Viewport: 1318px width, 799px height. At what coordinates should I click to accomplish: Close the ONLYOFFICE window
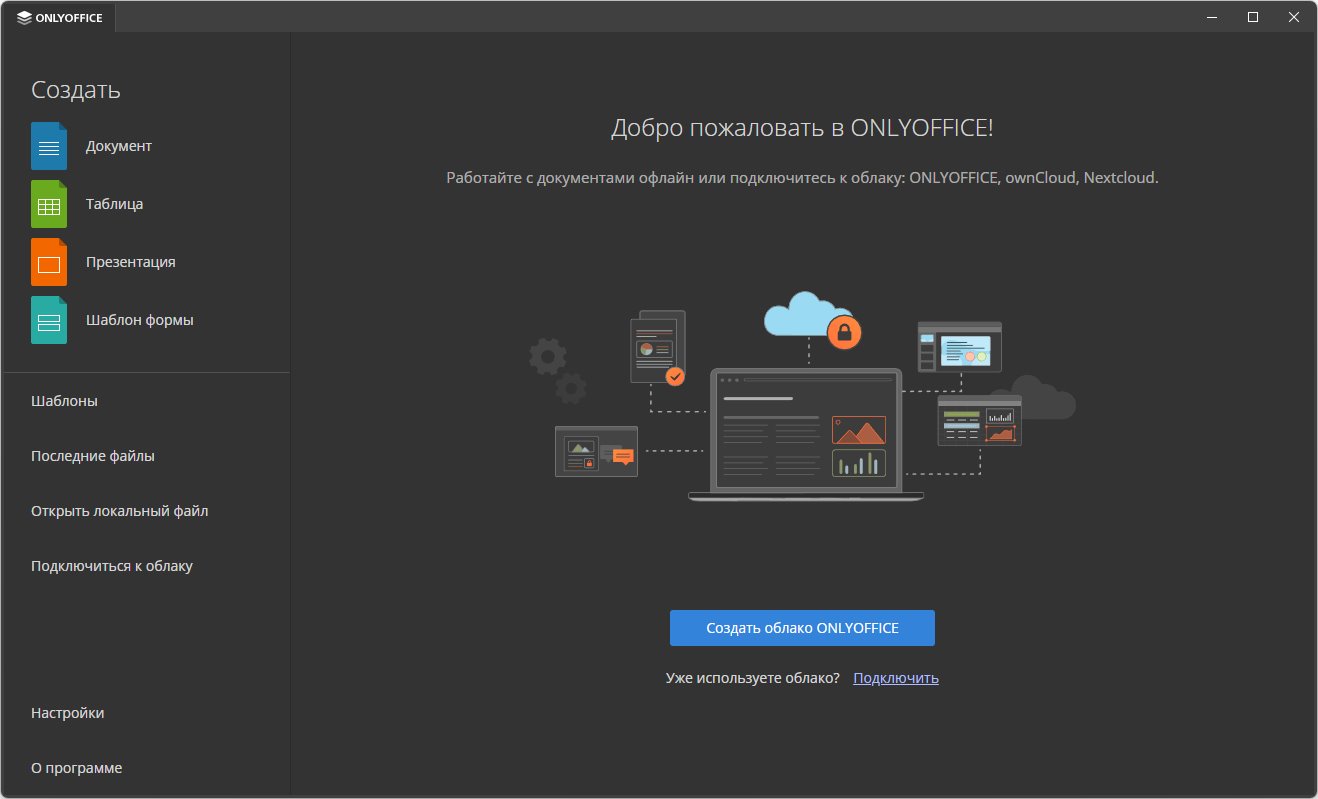click(1295, 17)
